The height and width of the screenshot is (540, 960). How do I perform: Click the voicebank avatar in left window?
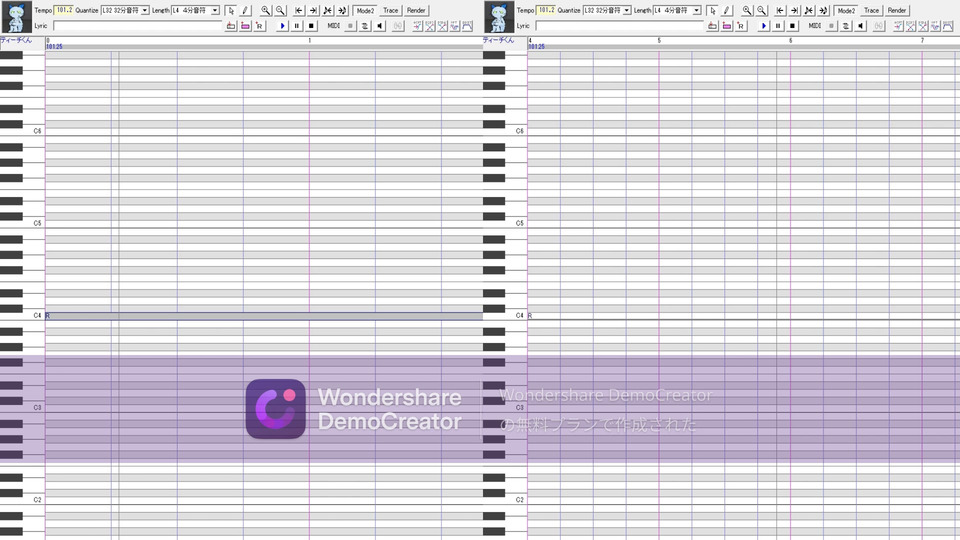[17, 17]
